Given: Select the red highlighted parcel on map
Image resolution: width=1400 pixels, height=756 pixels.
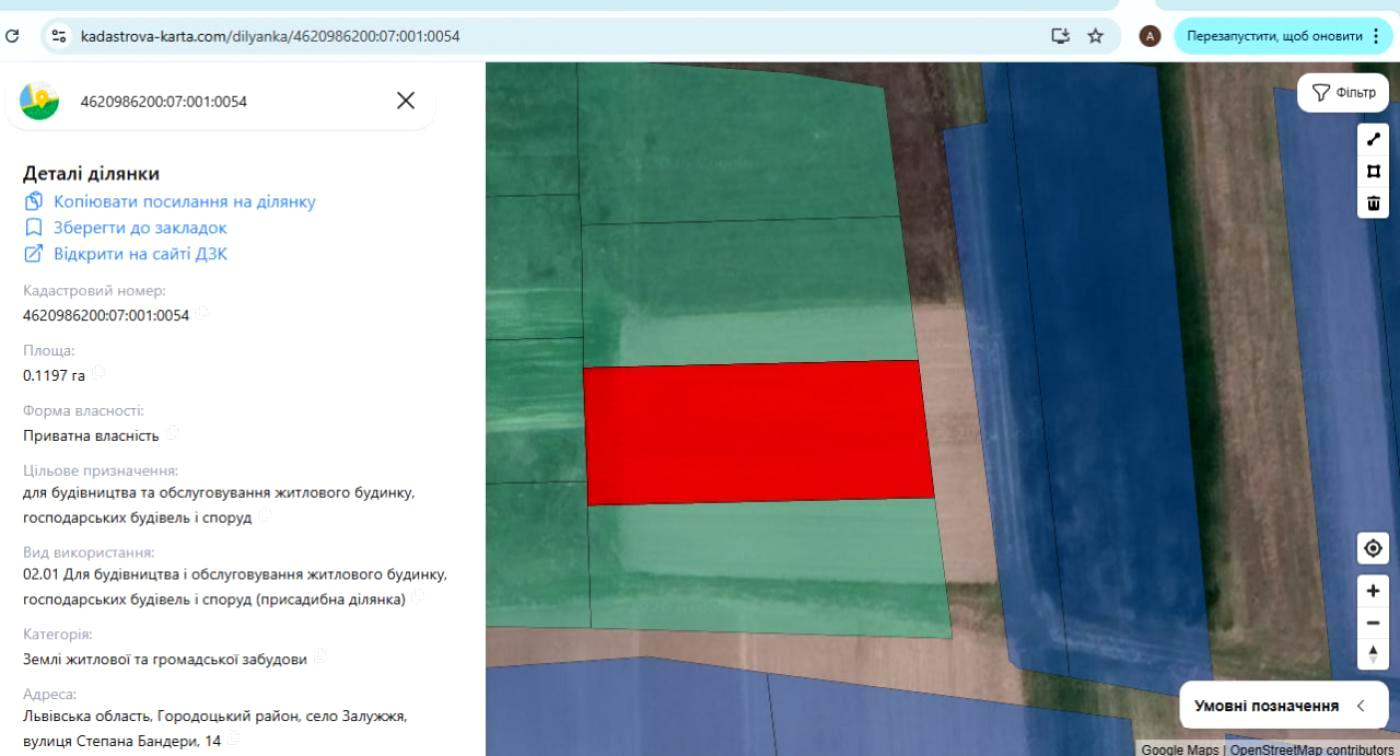Looking at the screenshot, I should click(x=758, y=432).
